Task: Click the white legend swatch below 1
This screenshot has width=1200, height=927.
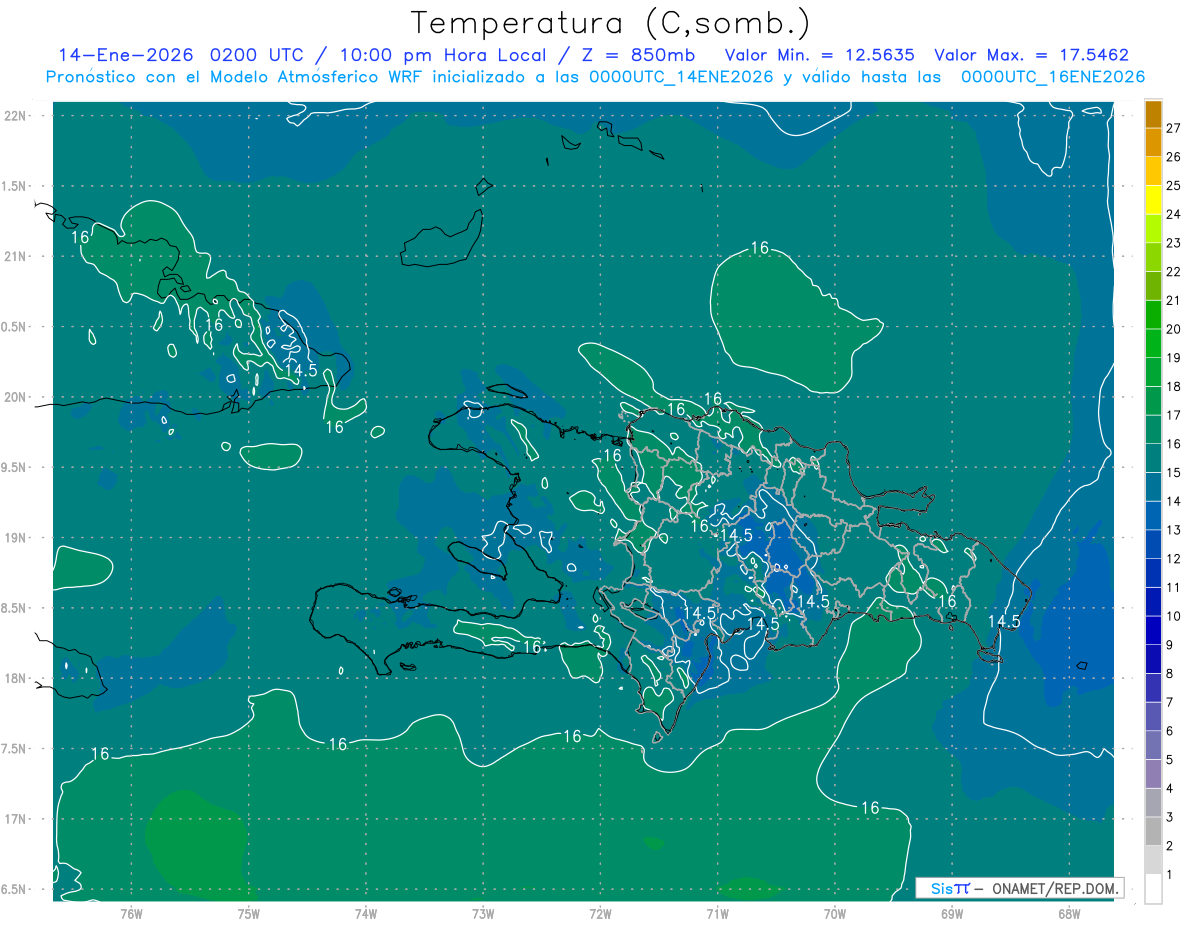Action: pyautogui.click(x=1153, y=889)
